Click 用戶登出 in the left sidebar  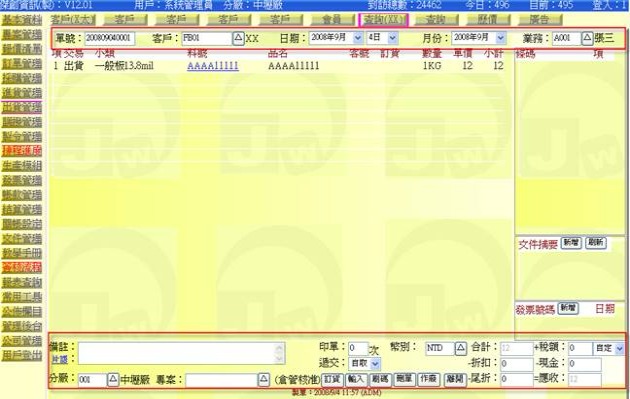coord(22,355)
